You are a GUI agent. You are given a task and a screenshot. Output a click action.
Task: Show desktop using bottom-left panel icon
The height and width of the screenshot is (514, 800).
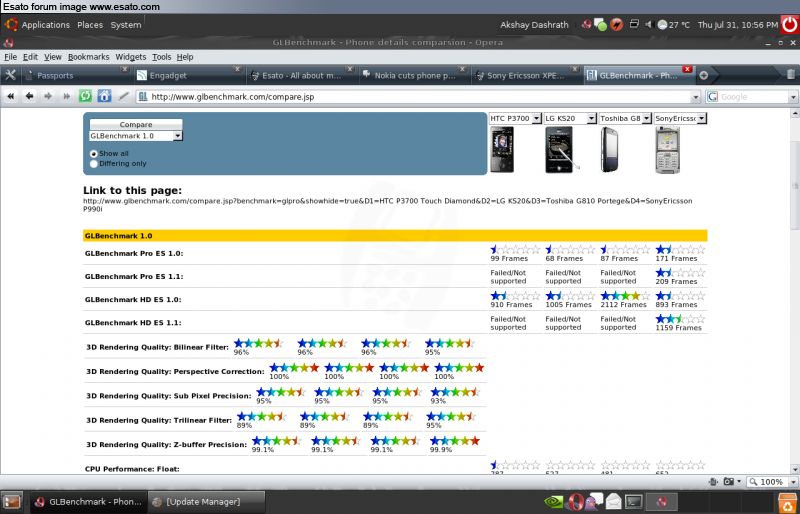12,502
